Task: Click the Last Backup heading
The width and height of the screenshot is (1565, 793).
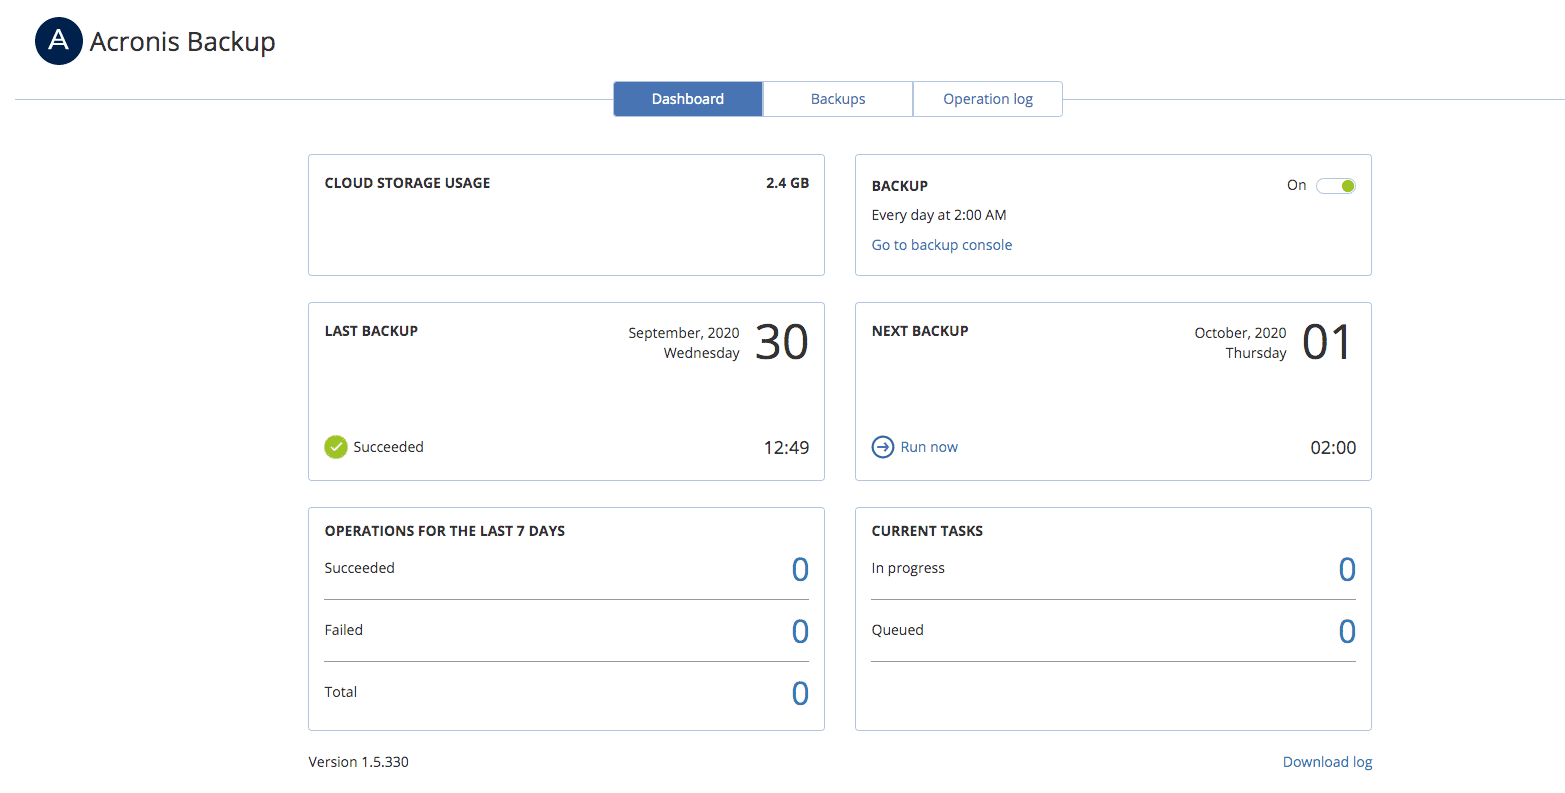Action: point(371,331)
